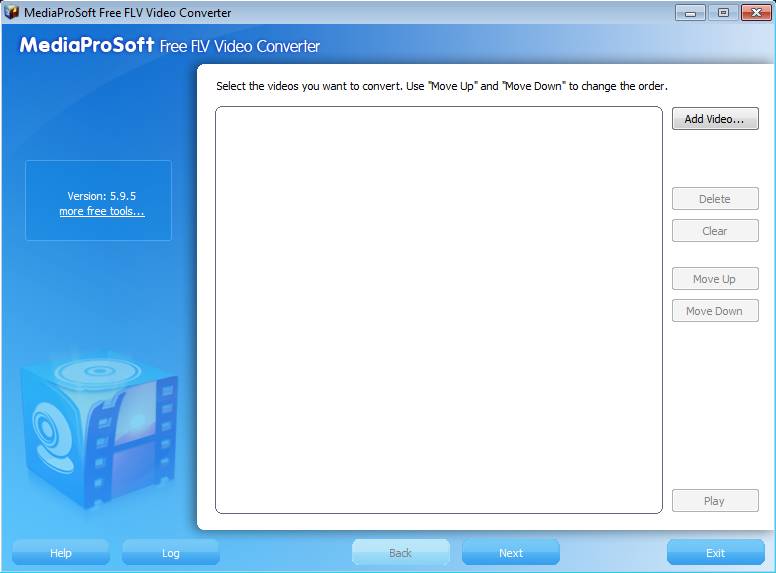Maximize the converter window
This screenshot has width=776, height=573.
pyautogui.click(x=723, y=13)
